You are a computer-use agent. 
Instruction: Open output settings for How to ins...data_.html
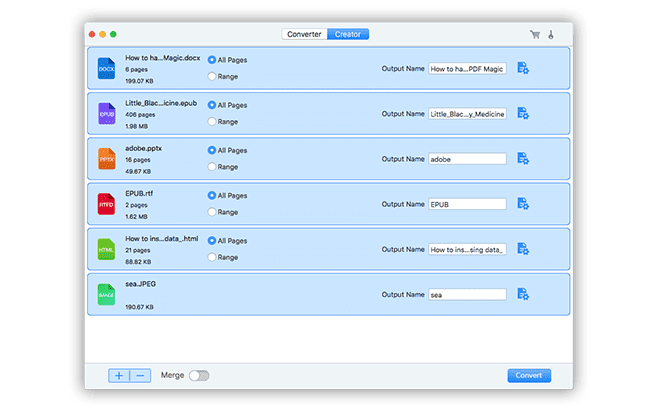[x=523, y=249]
